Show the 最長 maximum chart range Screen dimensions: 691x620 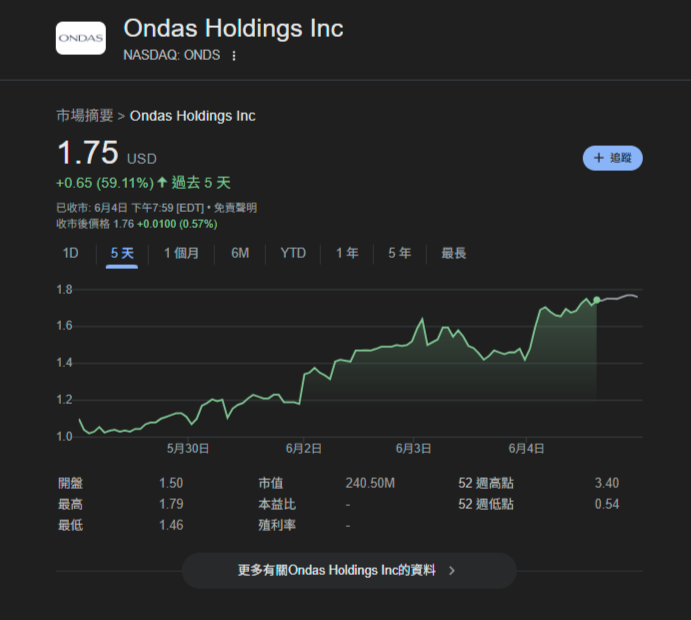click(453, 253)
